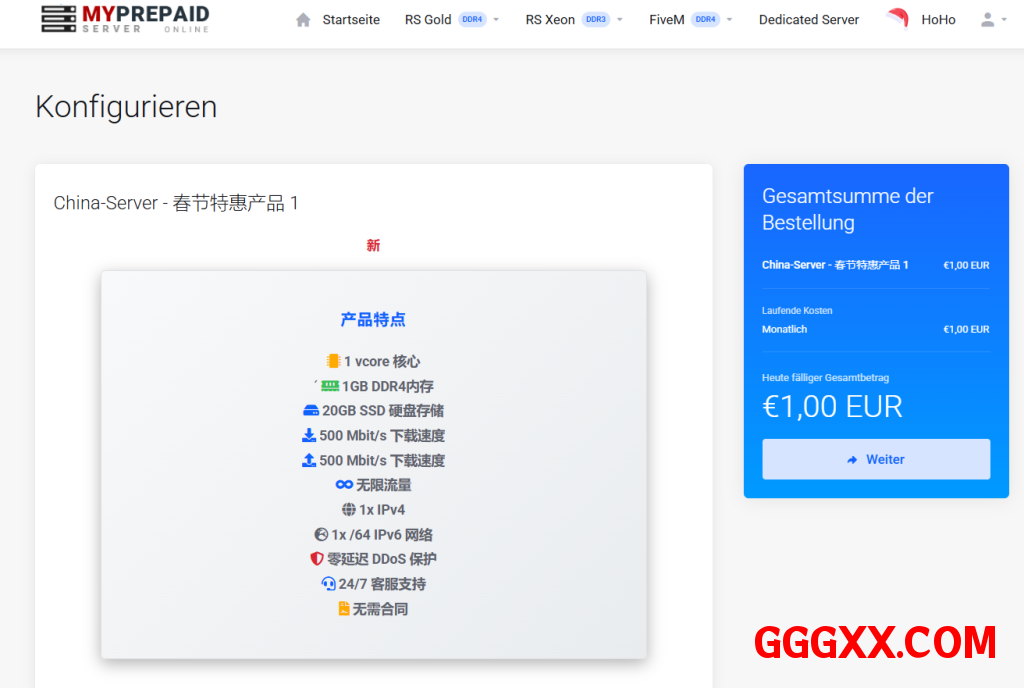Screen dimensions: 1024x688
Task: Open the FiveM dropdown menu
Action: (690, 20)
